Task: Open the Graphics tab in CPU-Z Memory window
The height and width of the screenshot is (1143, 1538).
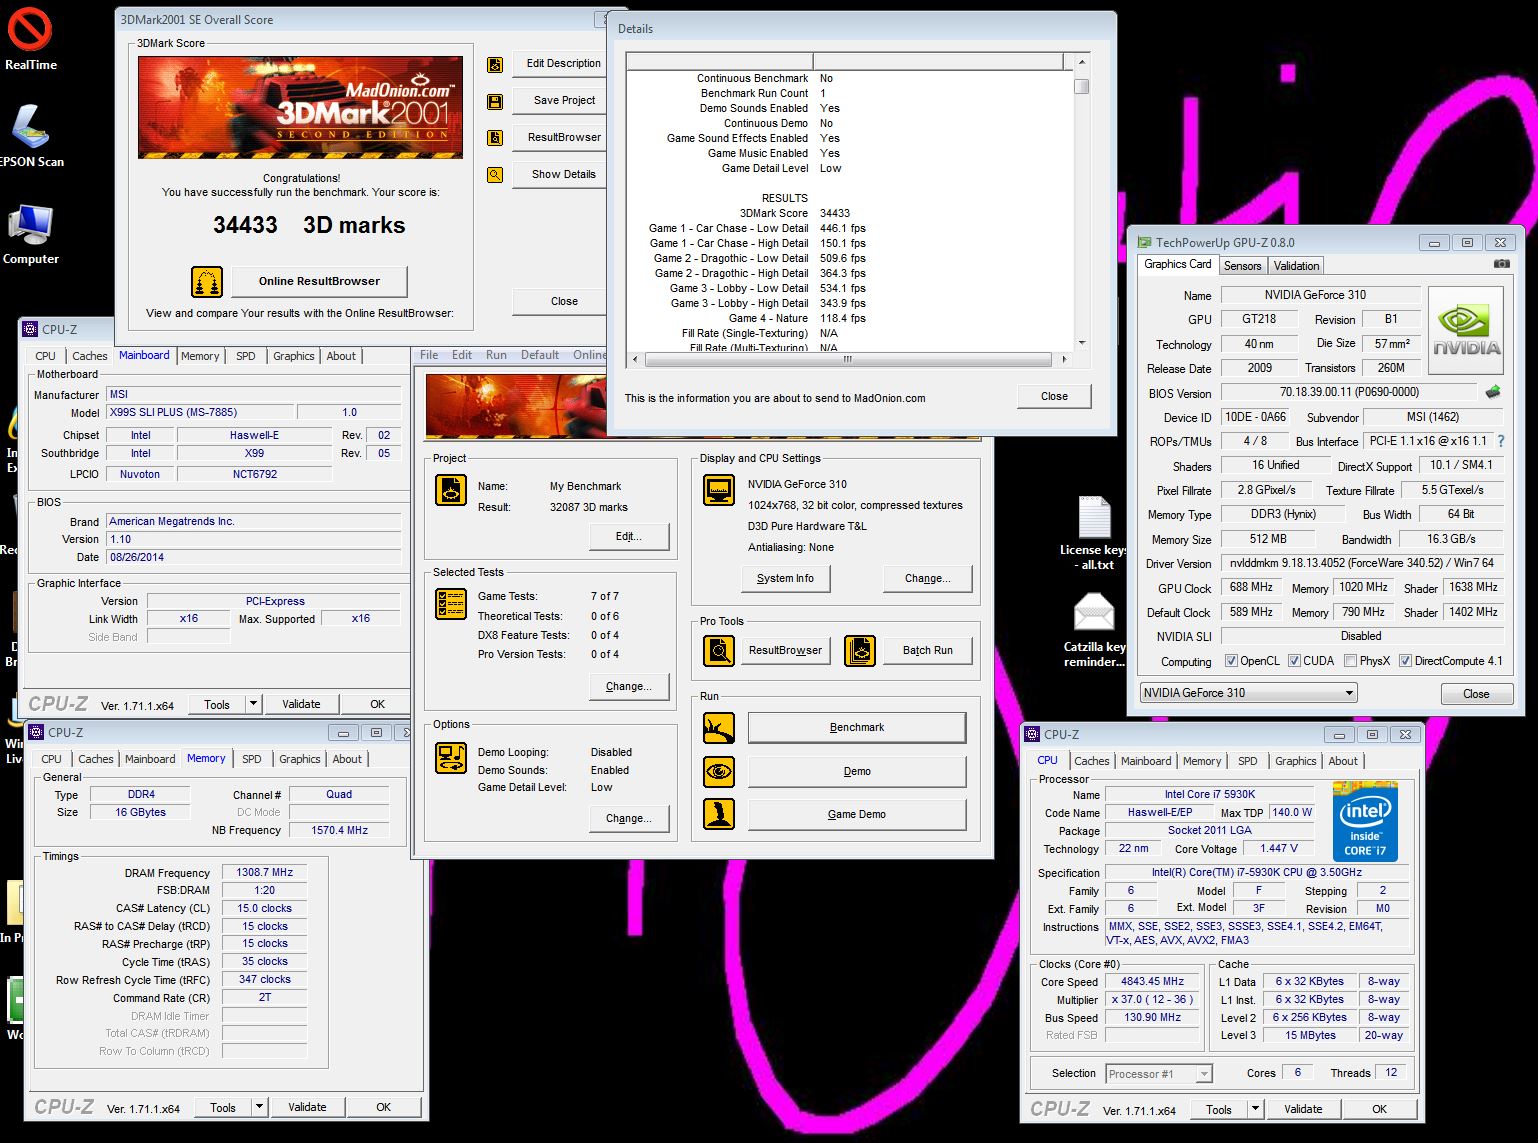Action: (300, 759)
